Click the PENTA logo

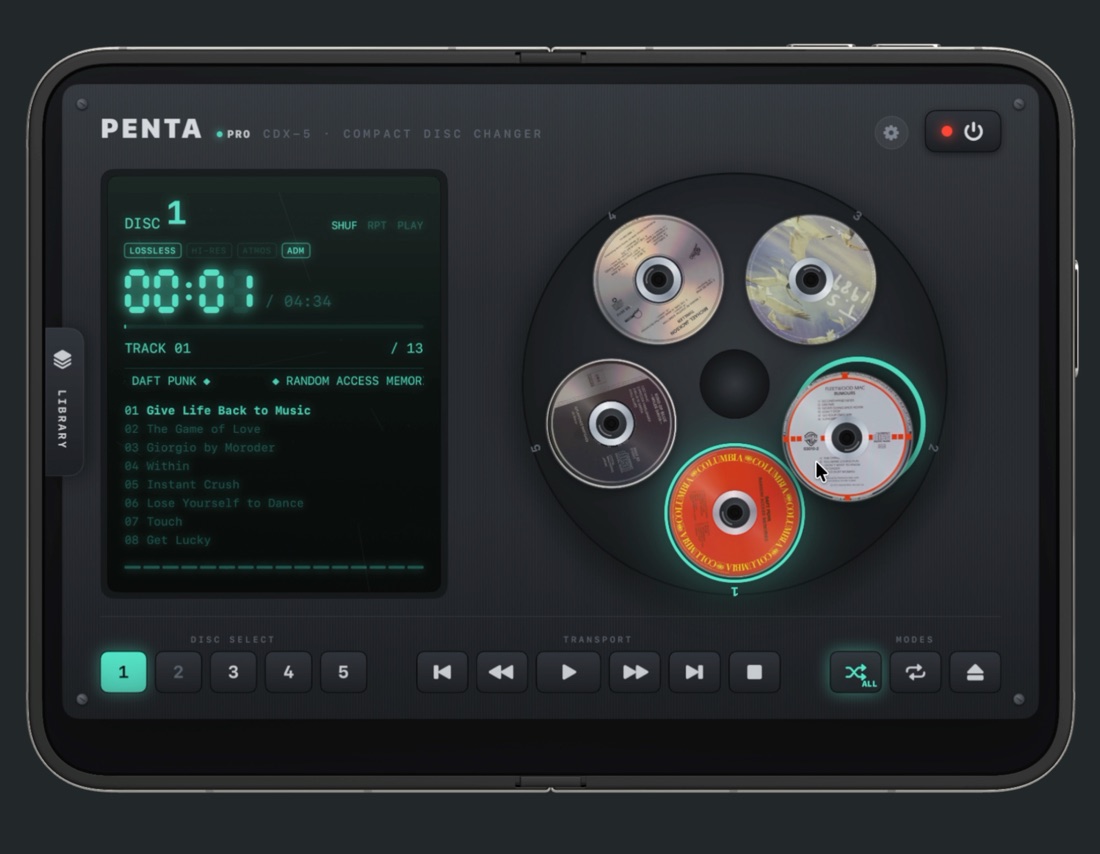click(x=152, y=129)
